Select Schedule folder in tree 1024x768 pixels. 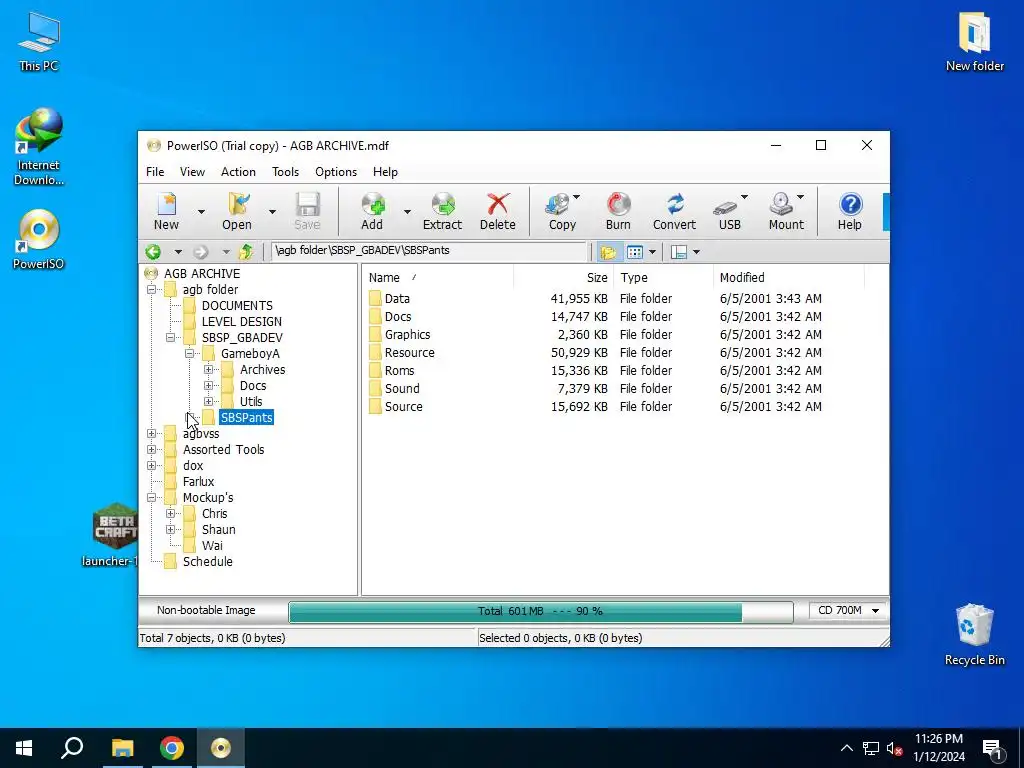(208, 562)
